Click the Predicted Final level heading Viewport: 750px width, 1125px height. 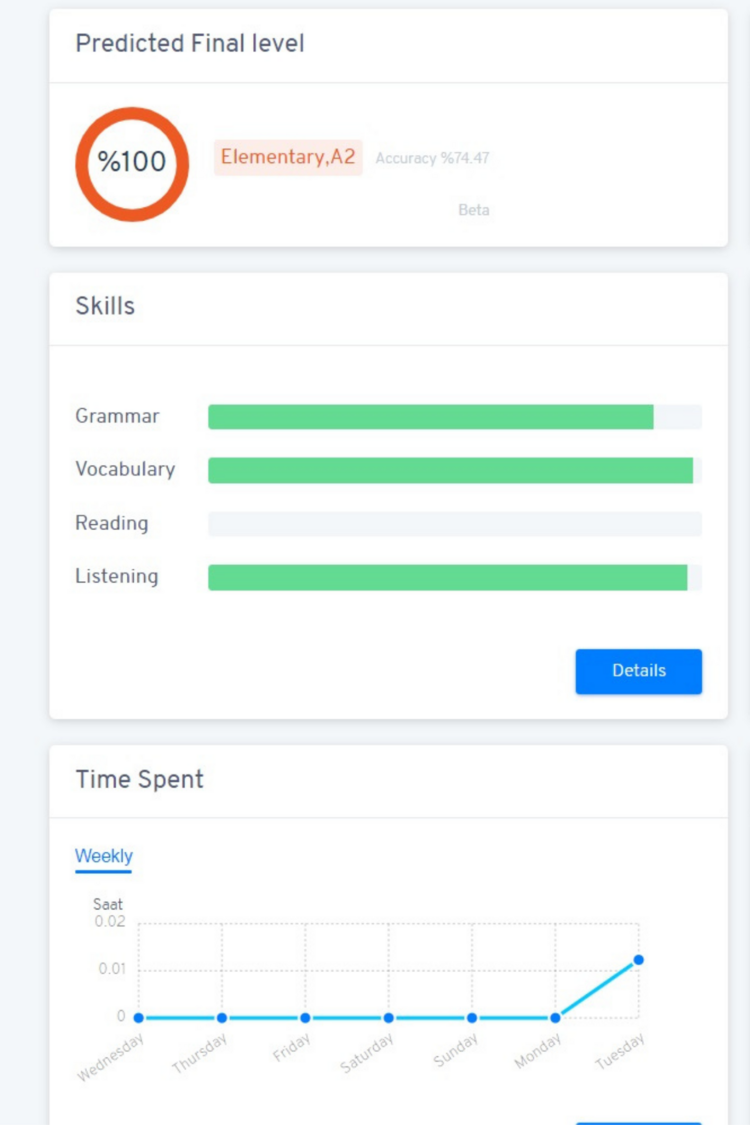[191, 44]
